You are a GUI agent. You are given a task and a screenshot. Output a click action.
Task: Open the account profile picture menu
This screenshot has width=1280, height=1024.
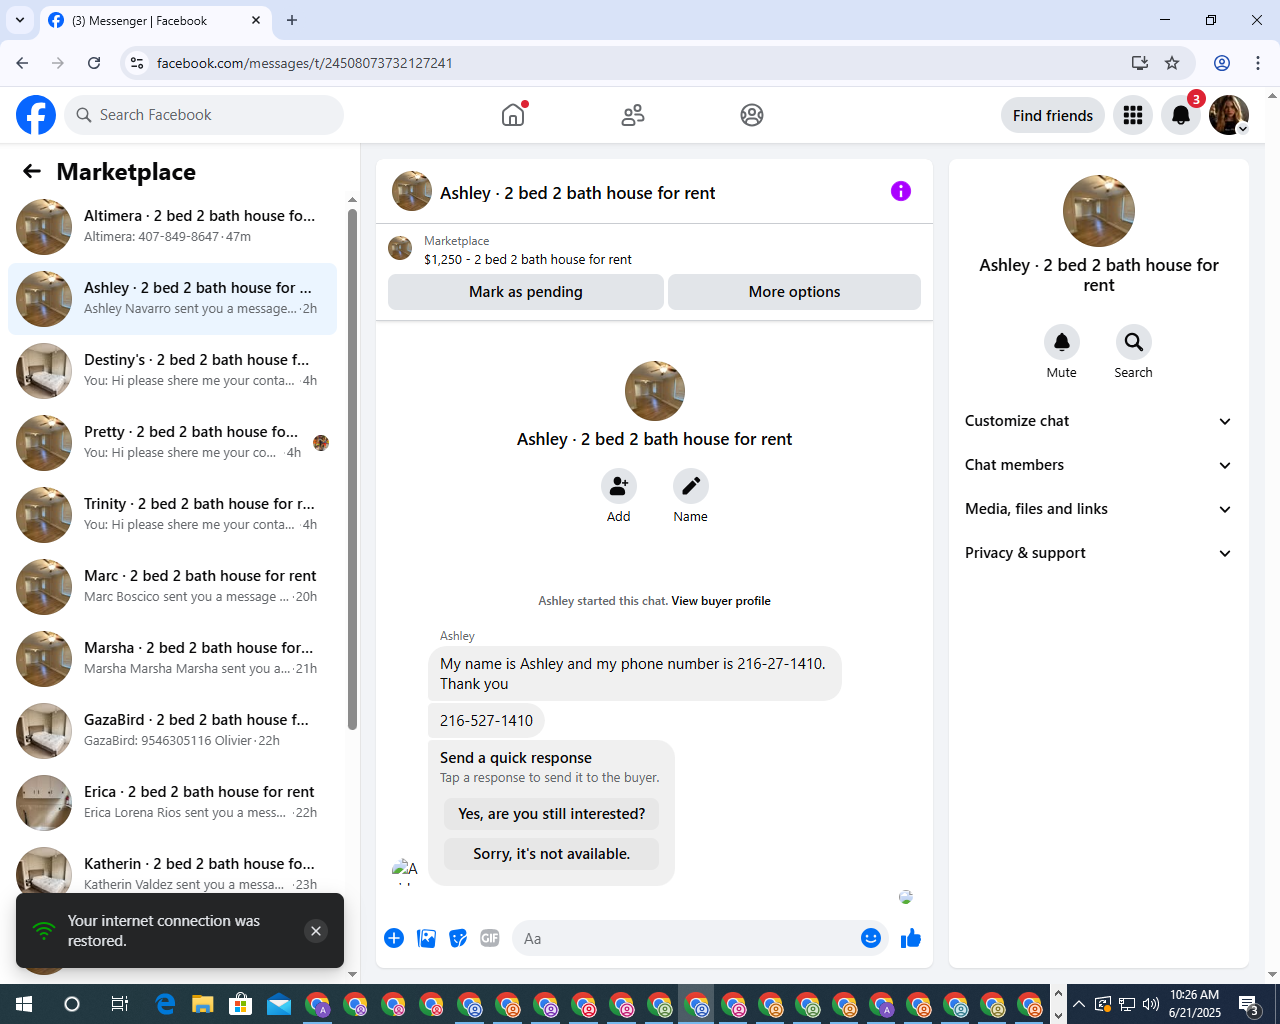coord(1229,115)
